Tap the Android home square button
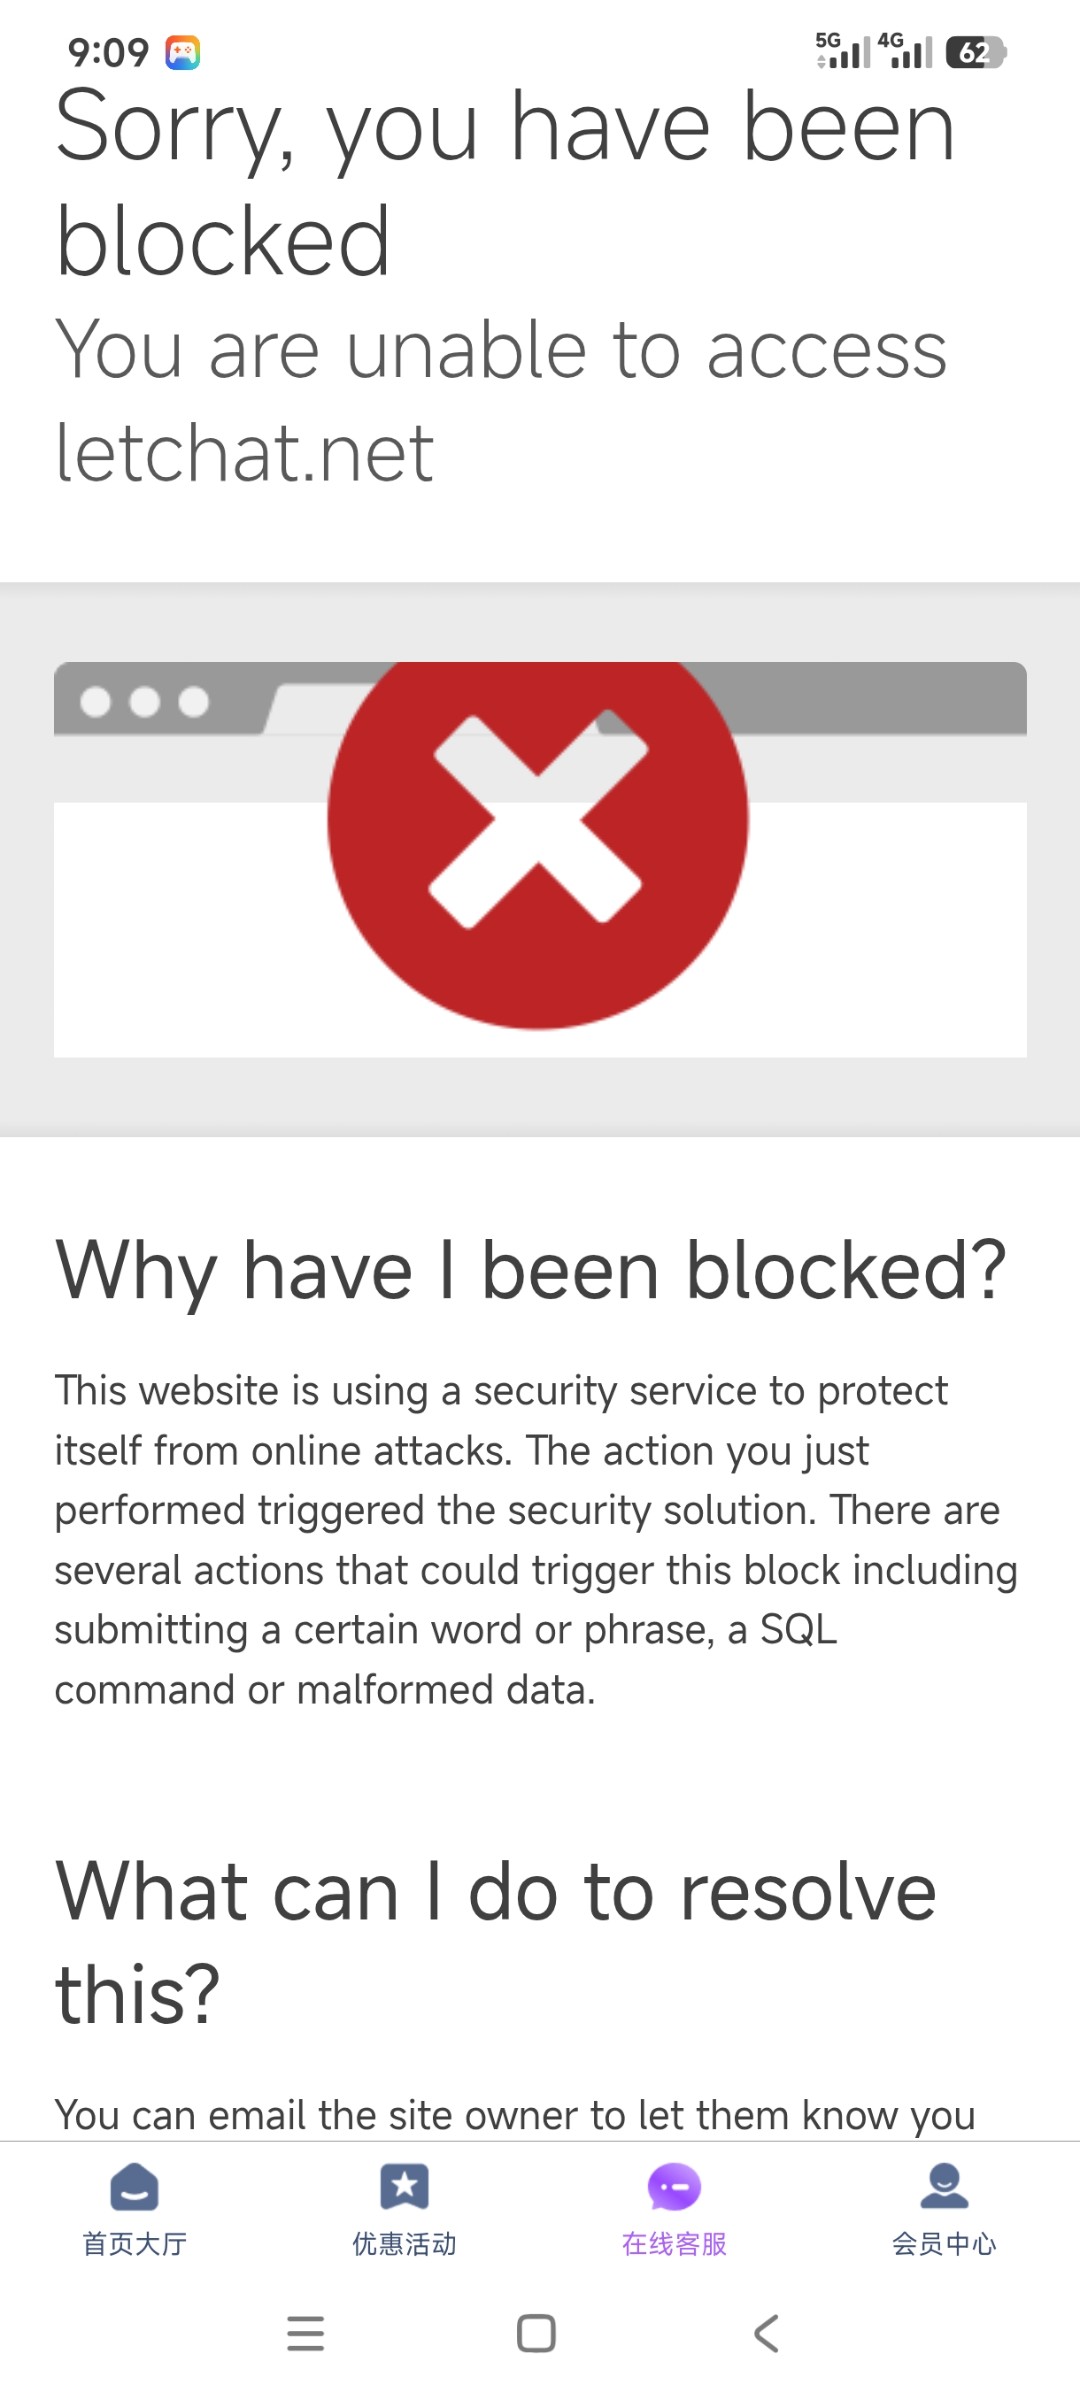Image resolution: width=1080 pixels, height=2400 pixels. pos(536,2334)
